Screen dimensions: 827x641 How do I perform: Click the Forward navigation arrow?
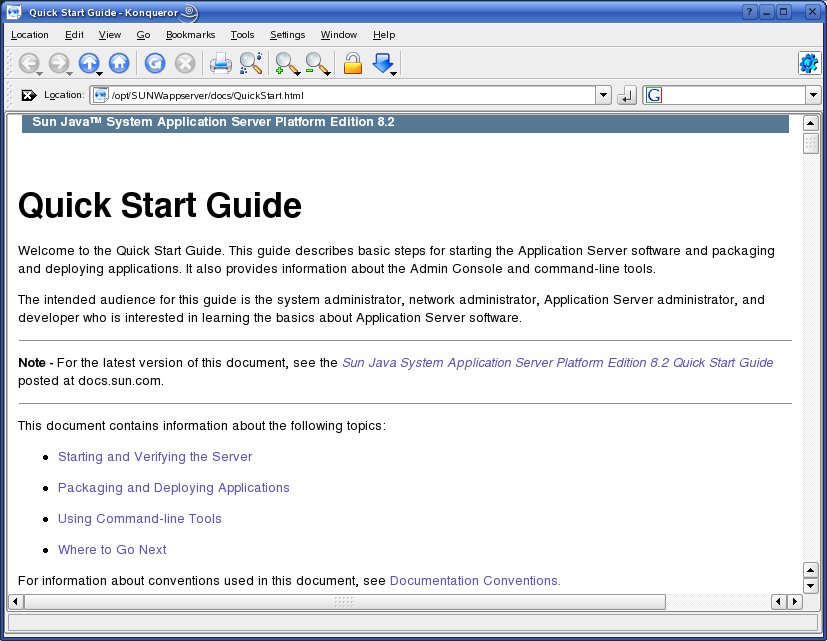tap(59, 63)
